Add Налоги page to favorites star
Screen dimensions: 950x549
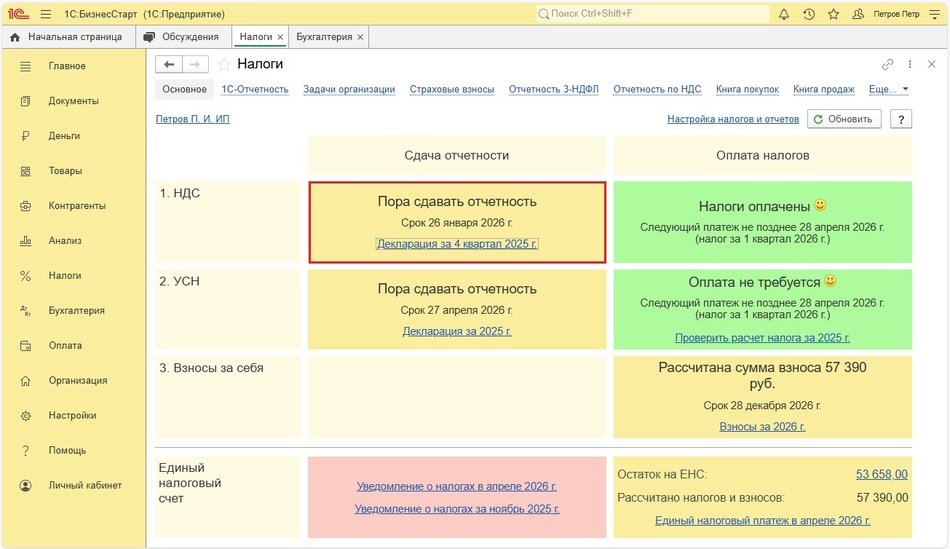[224, 64]
